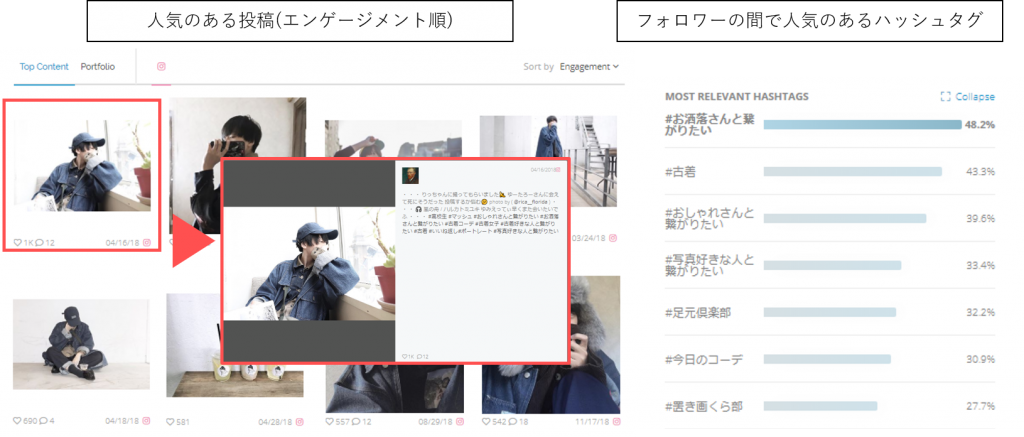
Task: Select the #今日のコーデ hashtag label
Action: coord(705,359)
